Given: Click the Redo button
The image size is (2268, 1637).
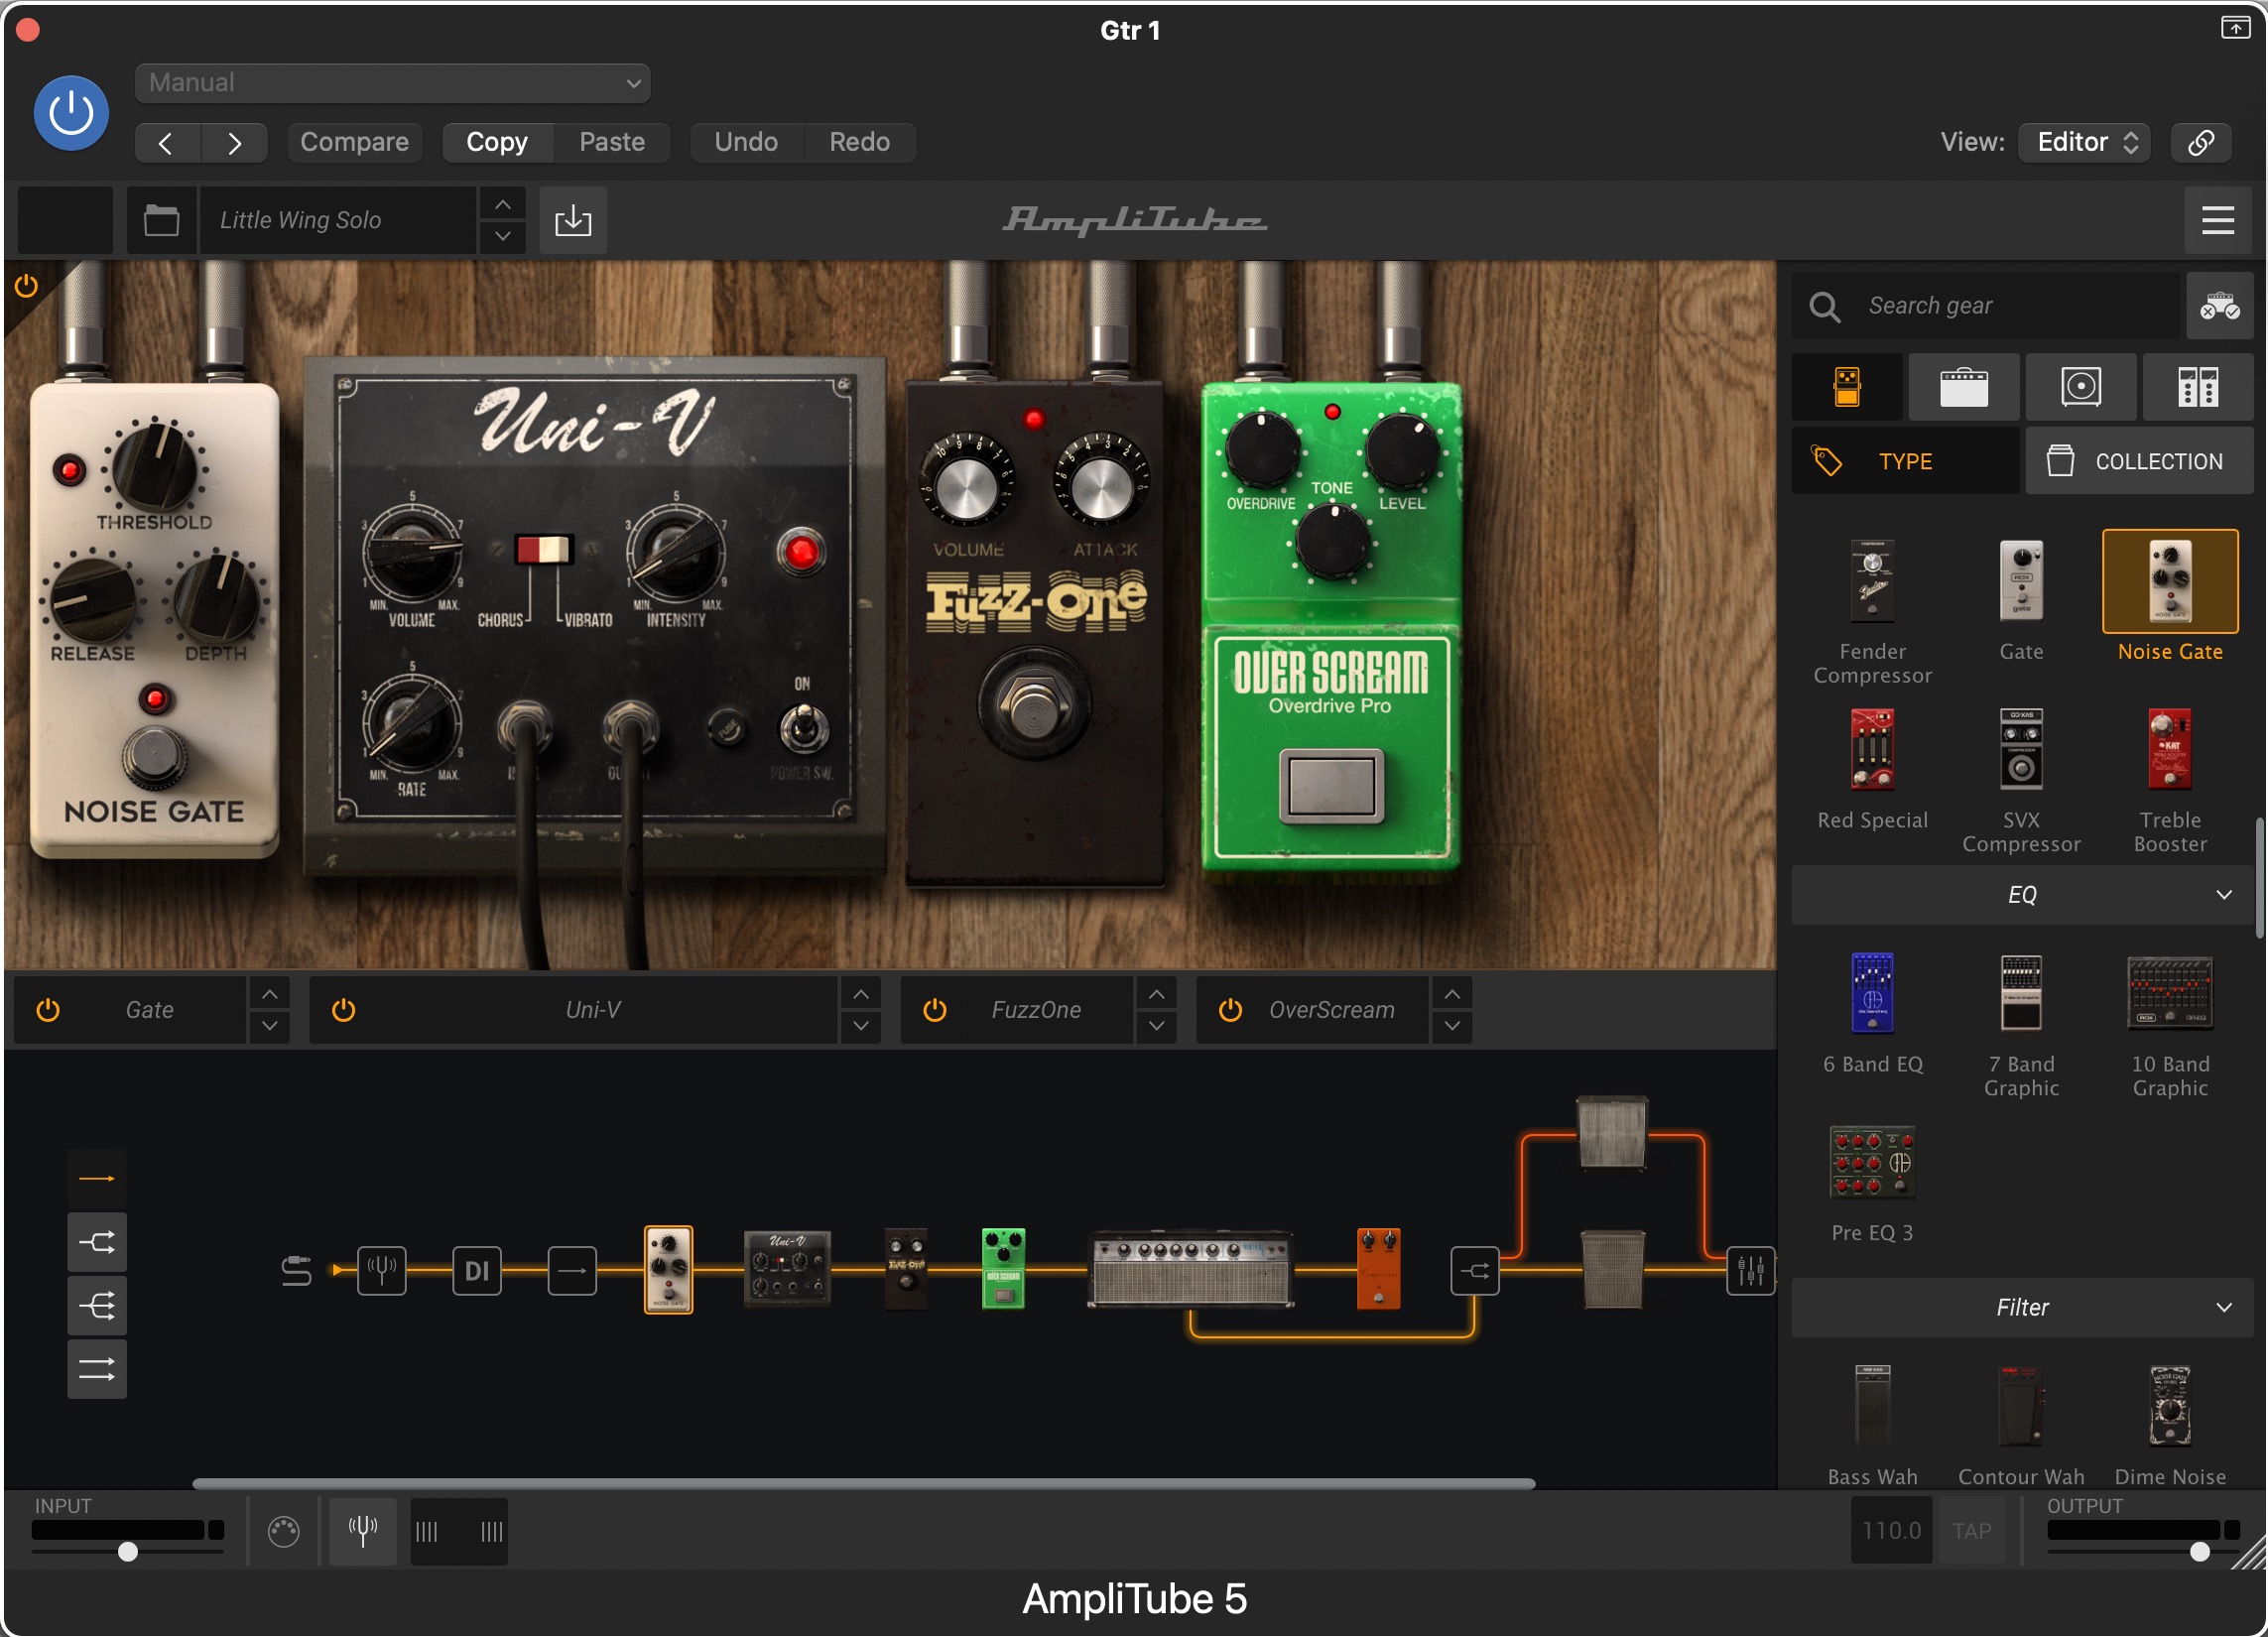Looking at the screenshot, I should coord(859,142).
